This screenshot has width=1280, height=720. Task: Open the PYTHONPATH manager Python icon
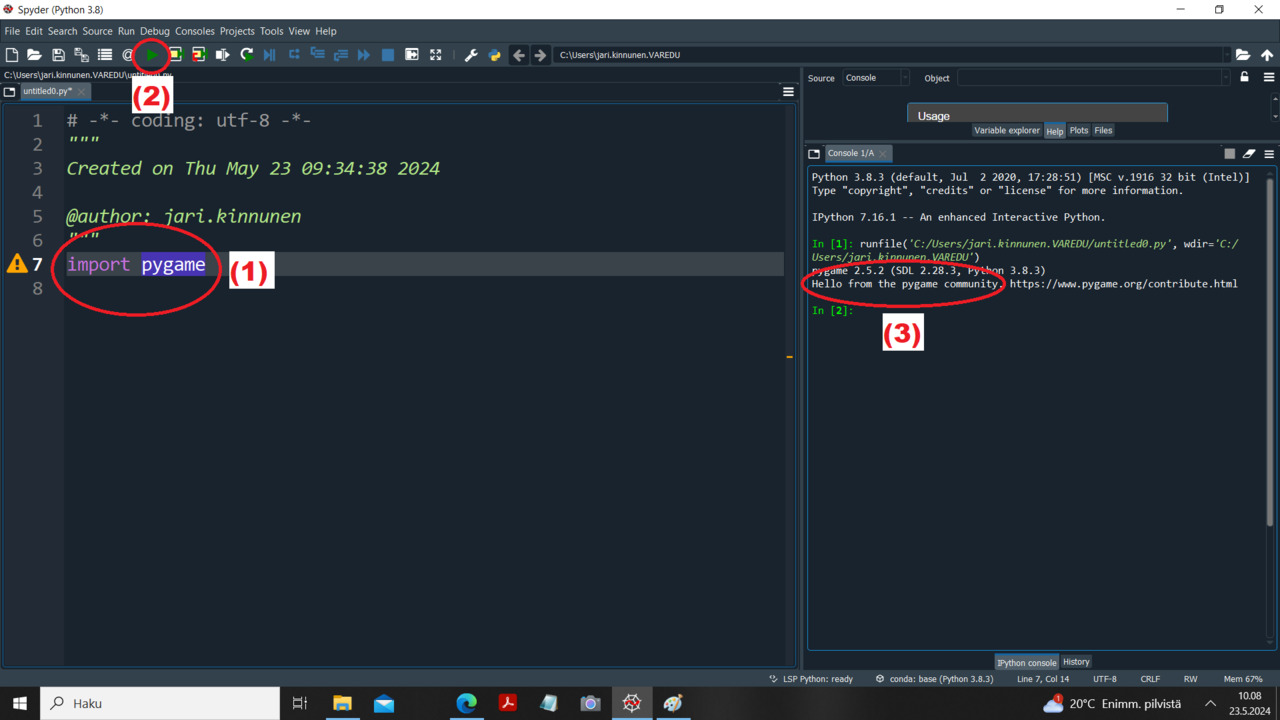click(494, 55)
